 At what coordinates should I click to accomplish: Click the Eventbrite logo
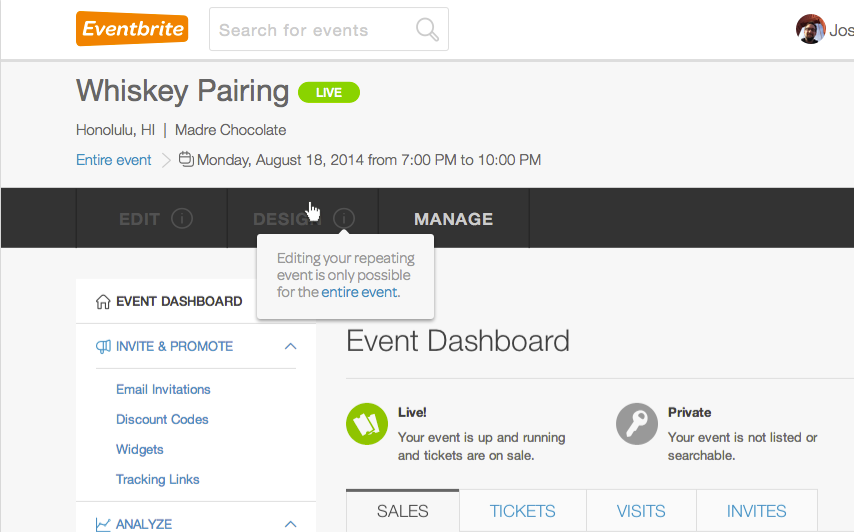coord(132,28)
